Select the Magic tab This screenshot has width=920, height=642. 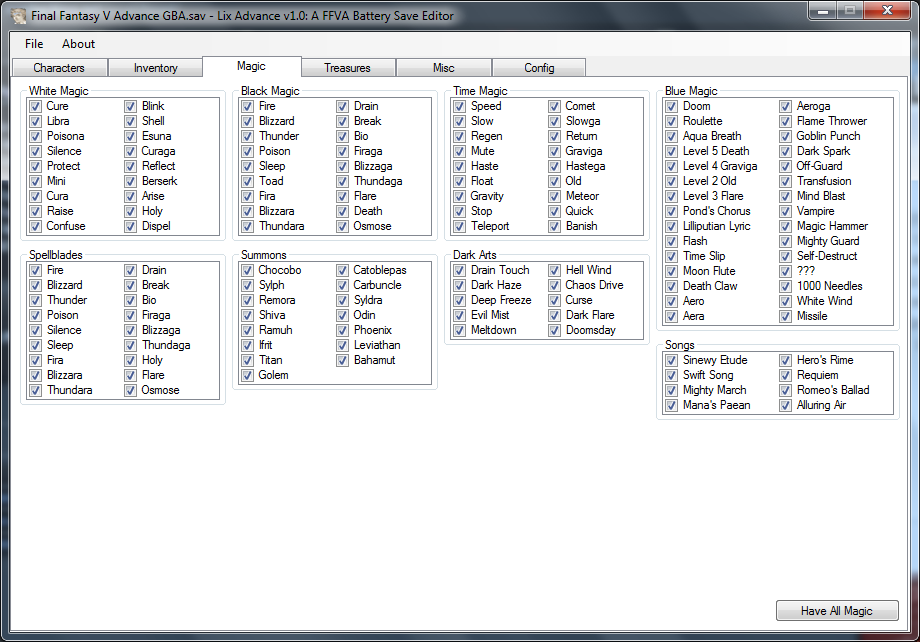[252, 66]
